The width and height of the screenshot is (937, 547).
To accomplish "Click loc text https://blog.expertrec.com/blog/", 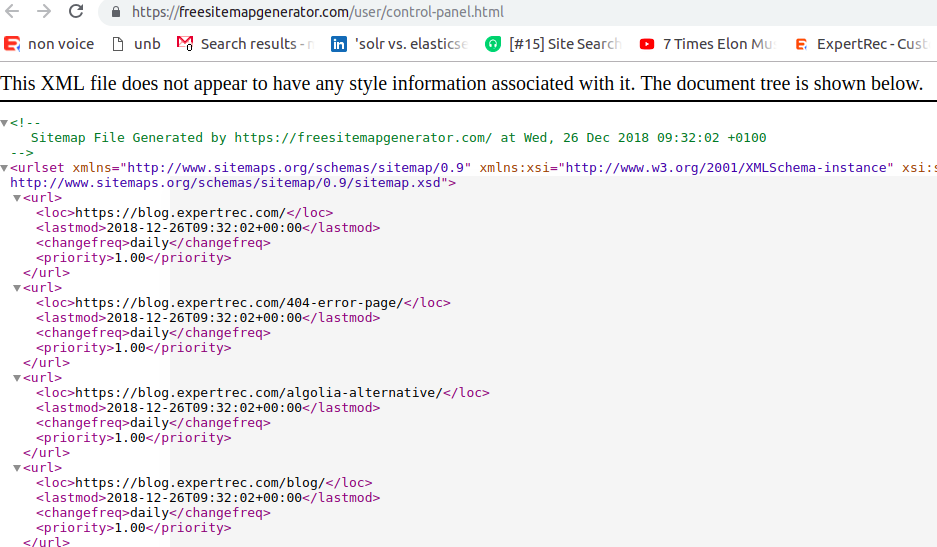I will (200, 482).
